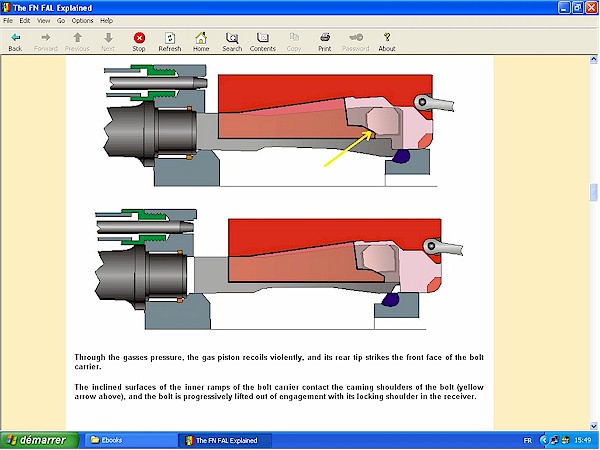600x450 pixels.
Task: Click the window title bar app icon
Action: click(x=7, y=8)
